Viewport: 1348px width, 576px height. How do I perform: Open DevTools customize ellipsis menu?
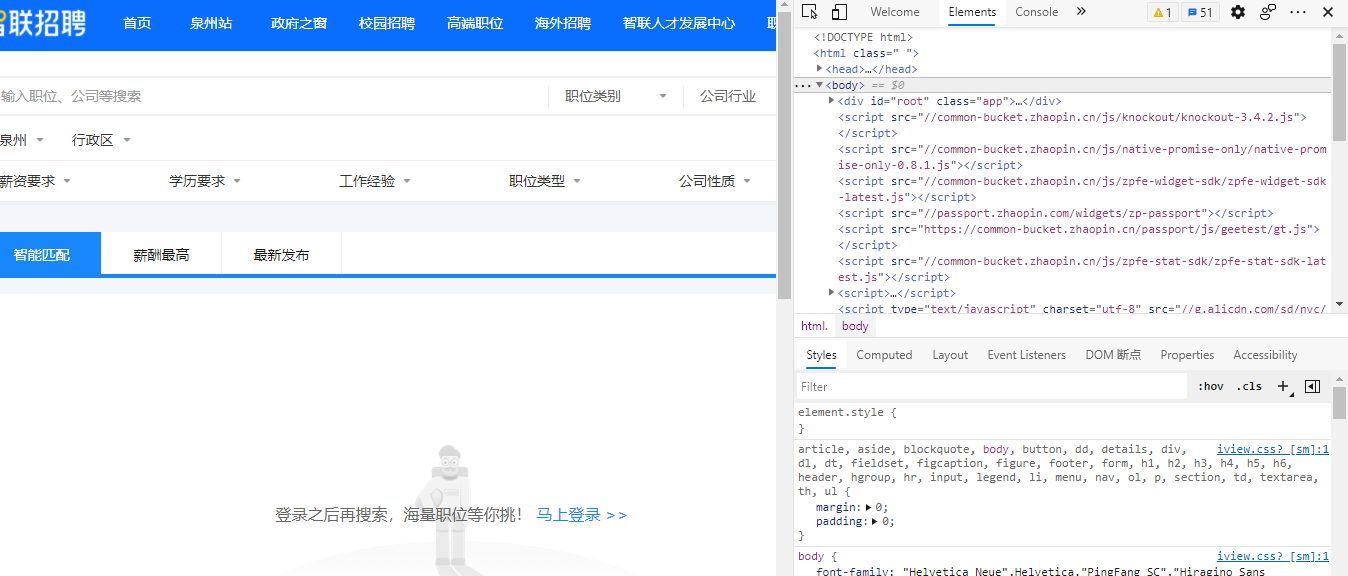click(1298, 12)
